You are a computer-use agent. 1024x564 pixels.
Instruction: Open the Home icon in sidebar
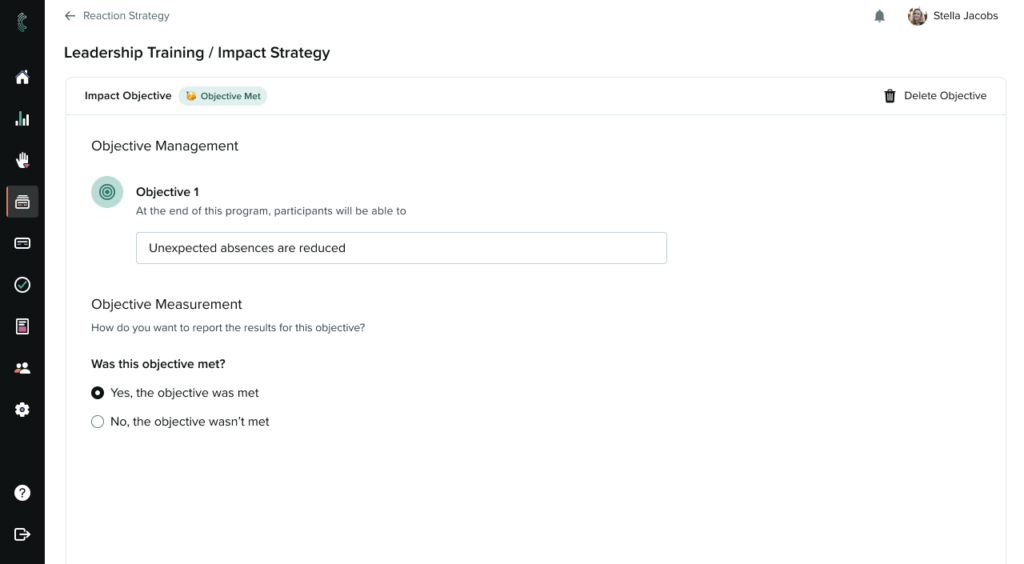click(x=22, y=77)
